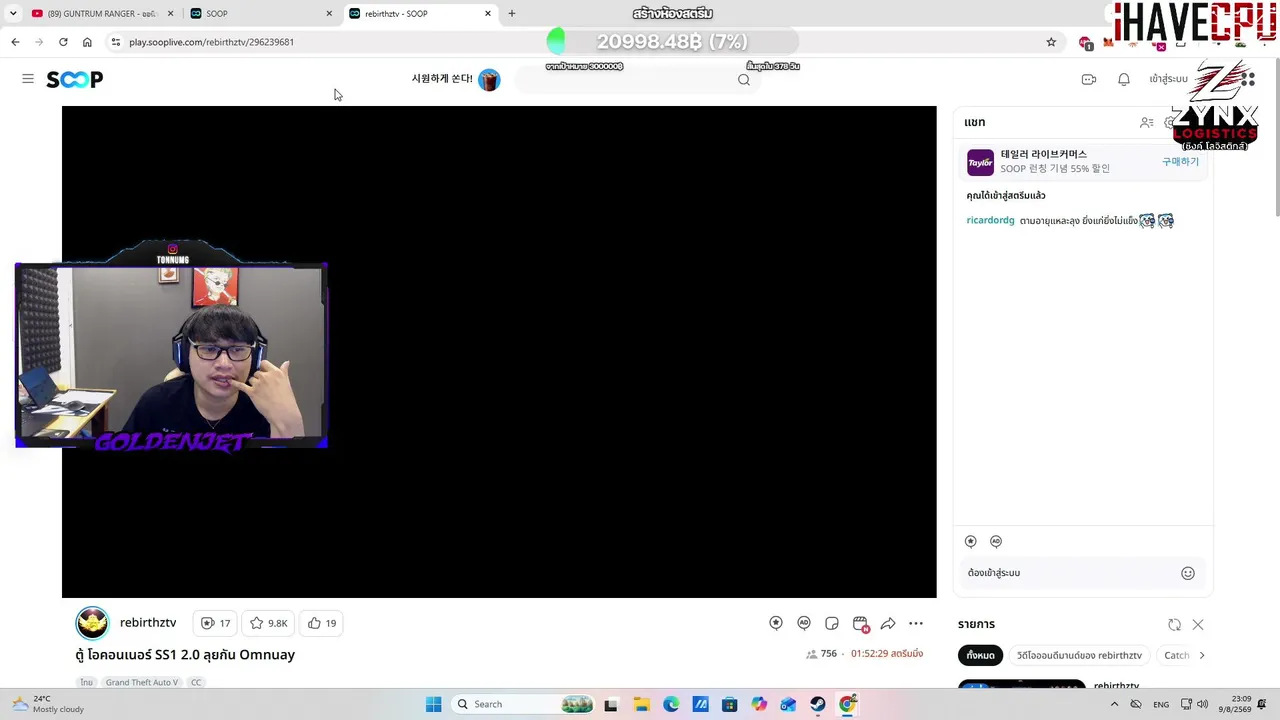Select the rebirthztv - SOOP tab
The width and height of the screenshot is (1280, 720).
point(421,14)
